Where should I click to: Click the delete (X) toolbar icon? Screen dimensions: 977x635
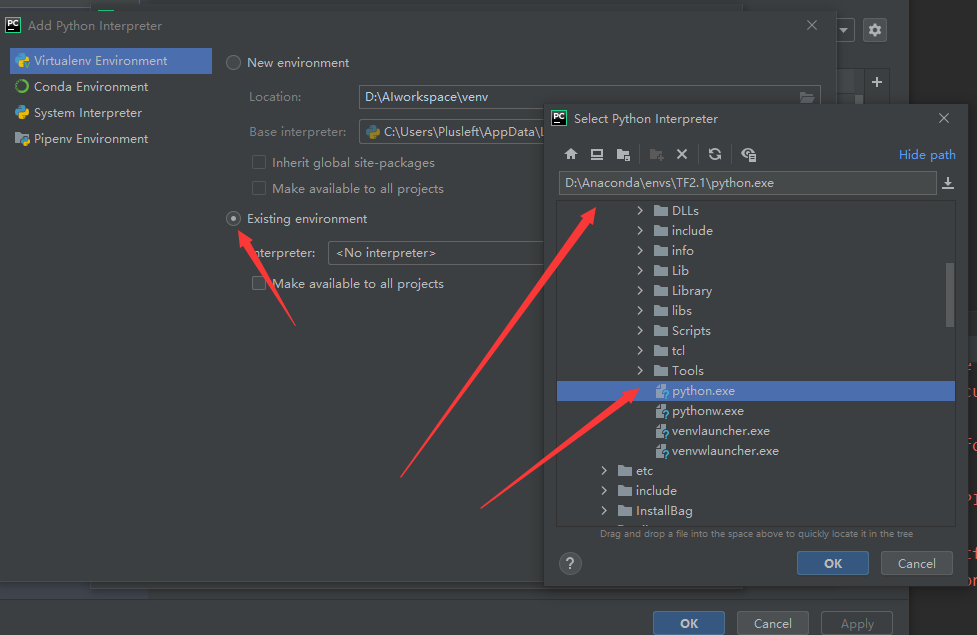pos(682,155)
